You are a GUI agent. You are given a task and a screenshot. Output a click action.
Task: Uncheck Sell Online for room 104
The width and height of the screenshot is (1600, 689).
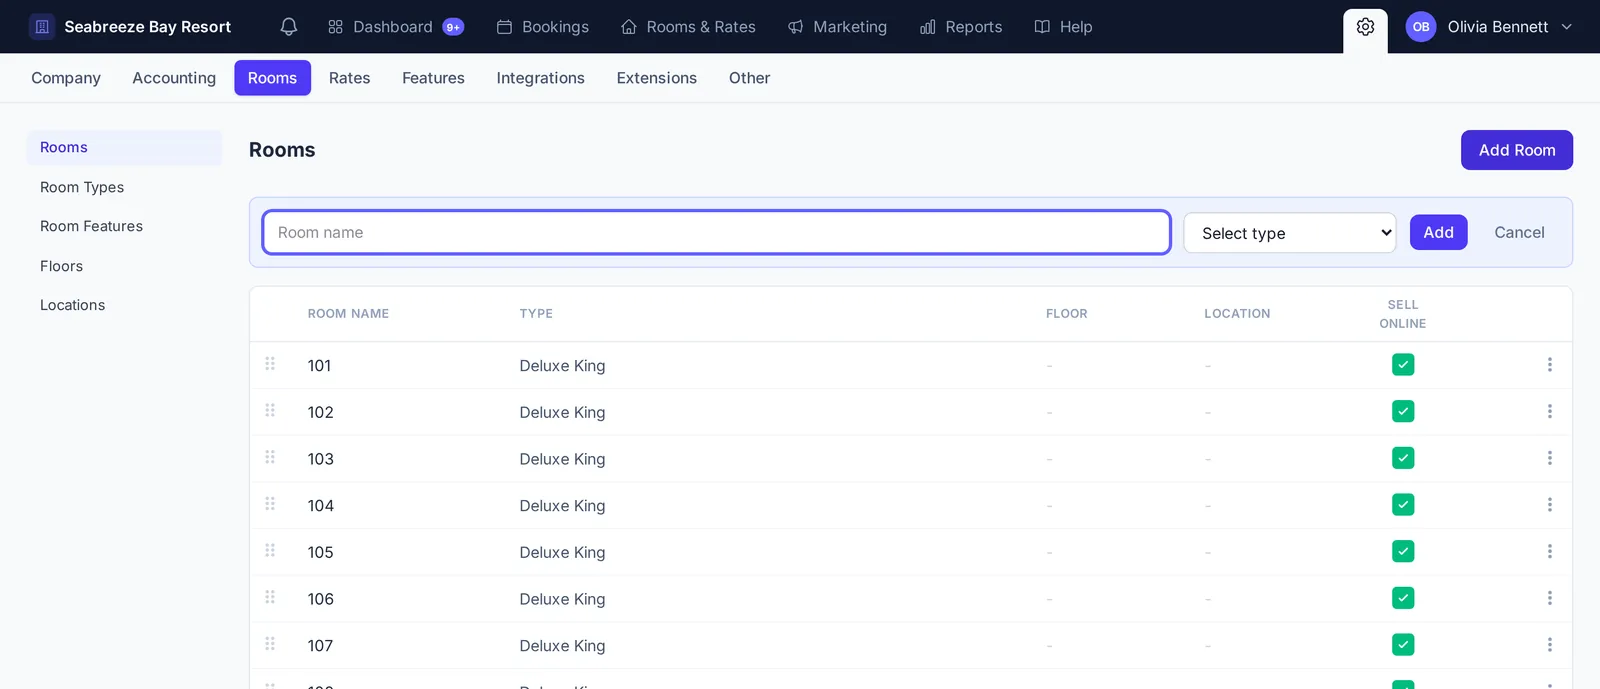tap(1403, 505)
